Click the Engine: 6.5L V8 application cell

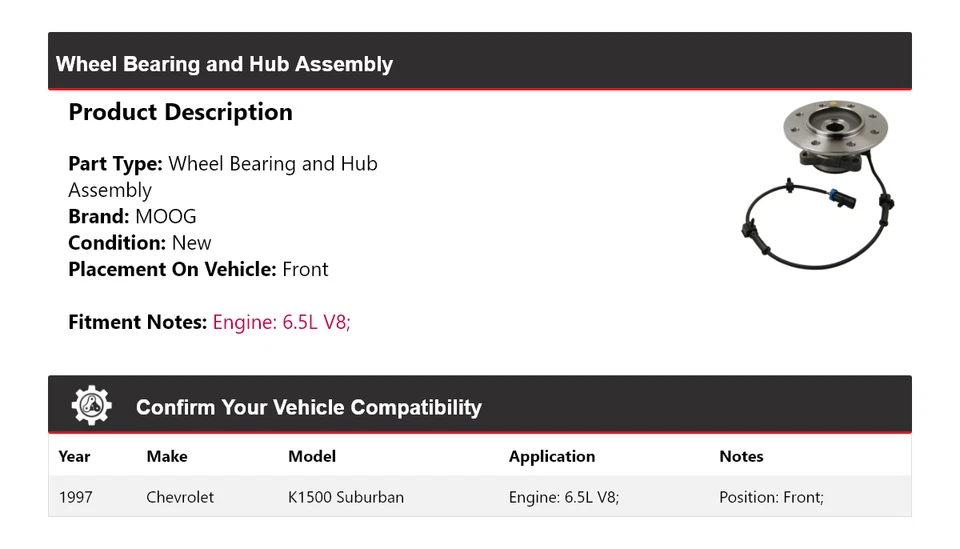click(564, 497)
